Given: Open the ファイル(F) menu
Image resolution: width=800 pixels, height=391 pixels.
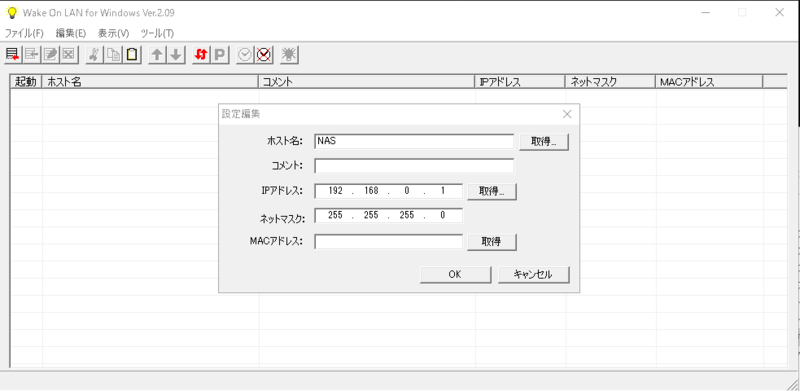Looking at the screenshot, I should click(24, 33).
